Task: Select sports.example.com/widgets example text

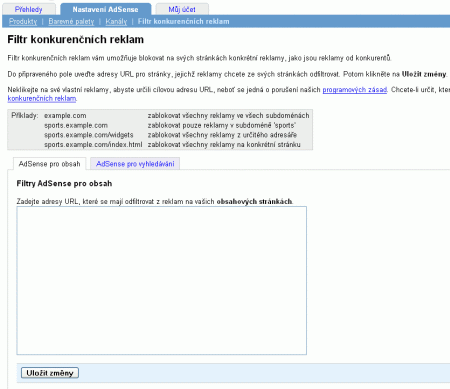Action: tap(89, 135)
